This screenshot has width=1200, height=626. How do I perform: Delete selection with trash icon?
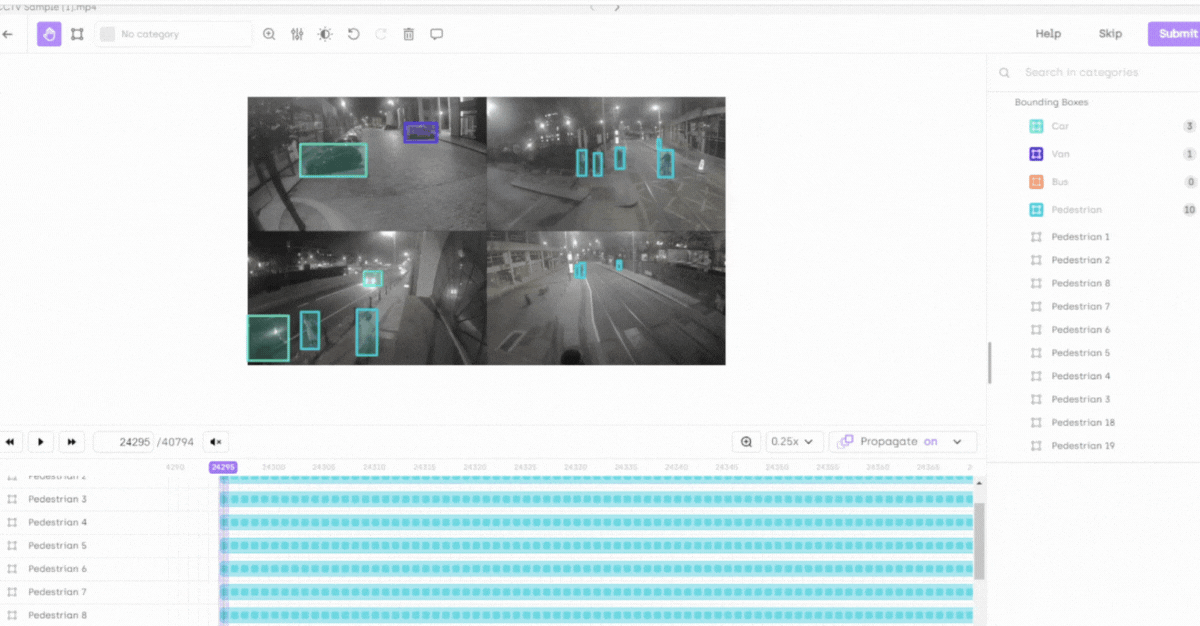[409, 34]
